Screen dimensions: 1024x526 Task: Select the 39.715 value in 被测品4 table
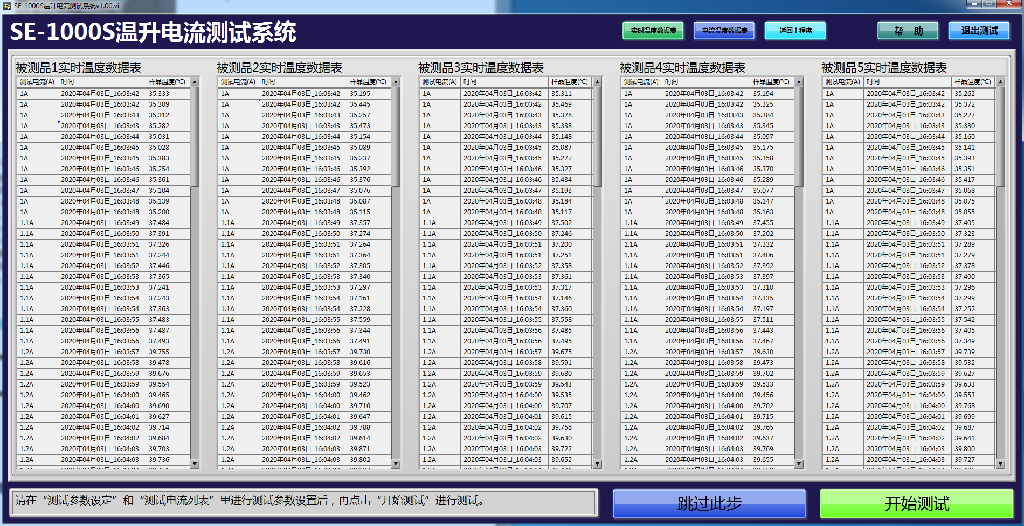763,416
